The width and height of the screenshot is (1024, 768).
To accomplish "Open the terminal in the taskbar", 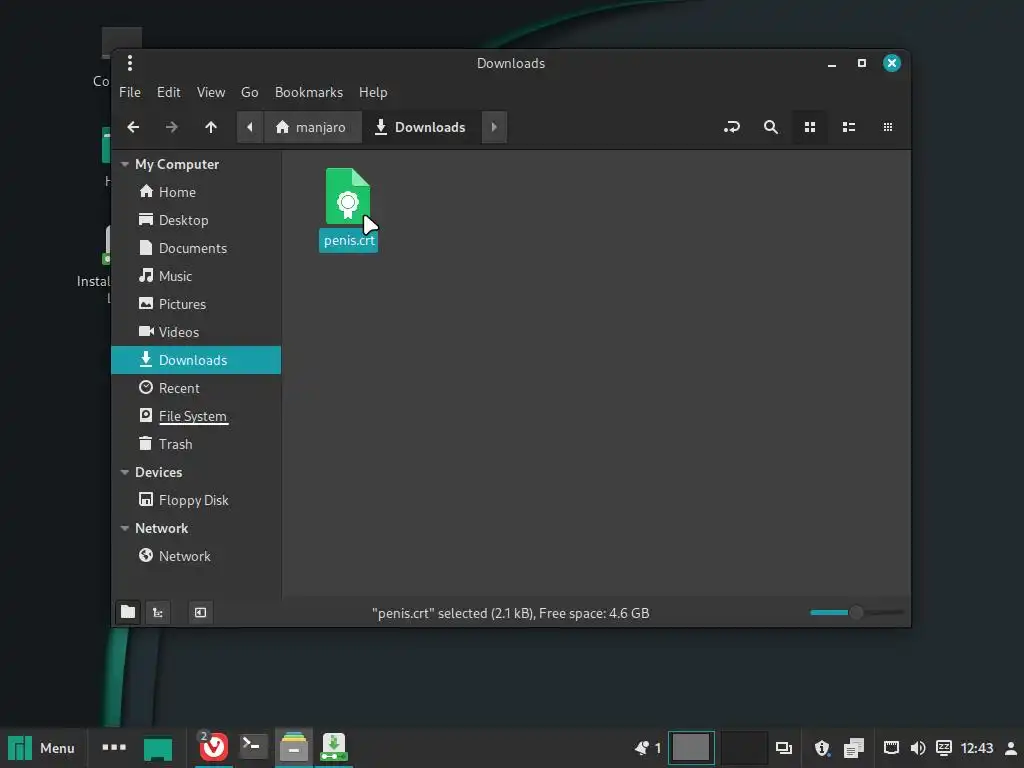I will 253,745.
